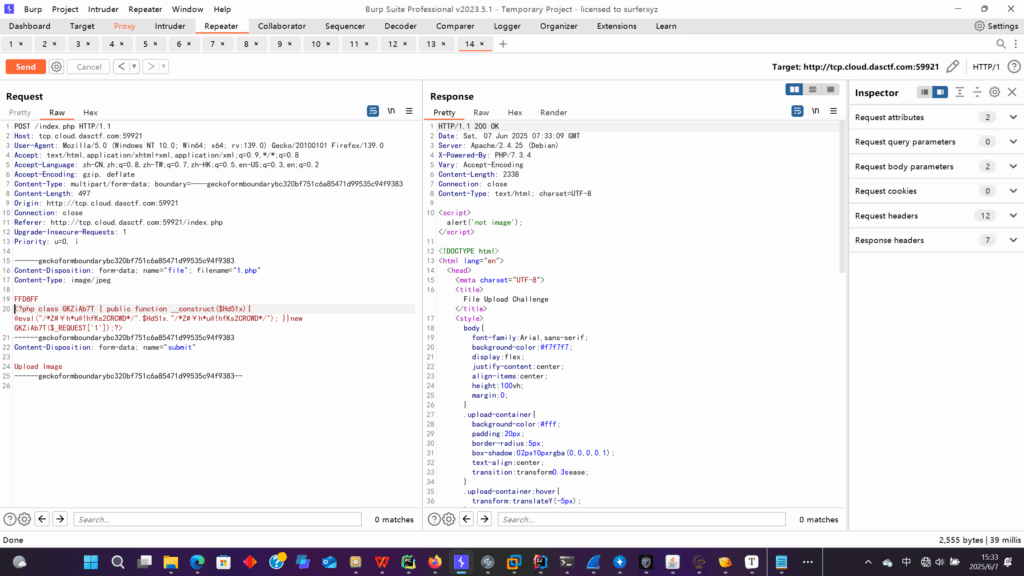This screenshot has height=576, width=1024.
Task: Open send options gear next to Send
Action: tap(56, 67)
